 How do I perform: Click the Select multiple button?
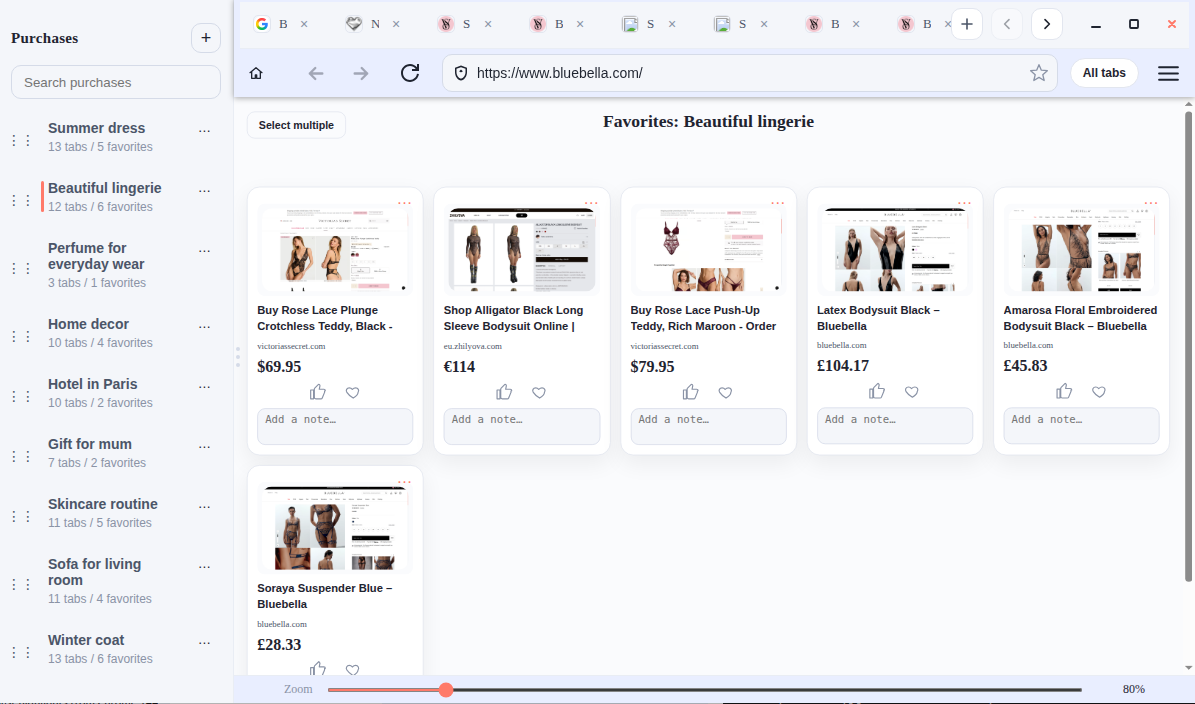(296, 125)
